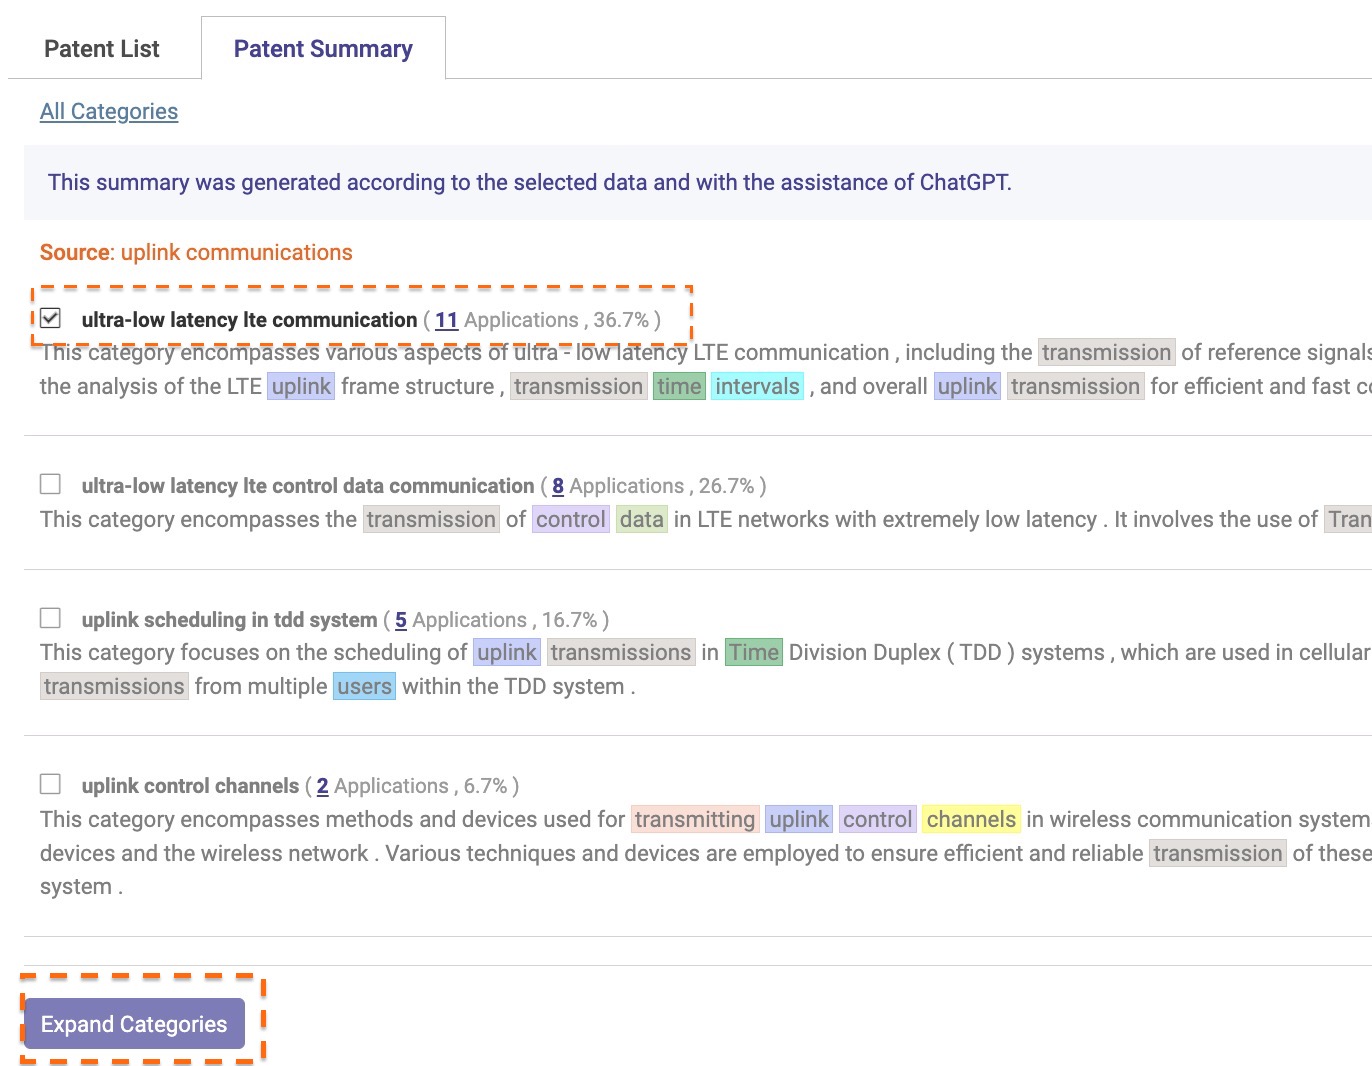Enable the uplink control channels checkbox
The width and height of the screenshot is (1372, 1066).
click(x=51, y=784)
